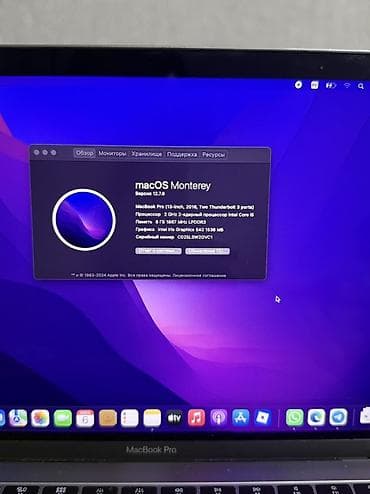Image resolution: width=370 pixels, height=494 pixels.
Task: Close the About This Mac window
Action: coord(37,152)
